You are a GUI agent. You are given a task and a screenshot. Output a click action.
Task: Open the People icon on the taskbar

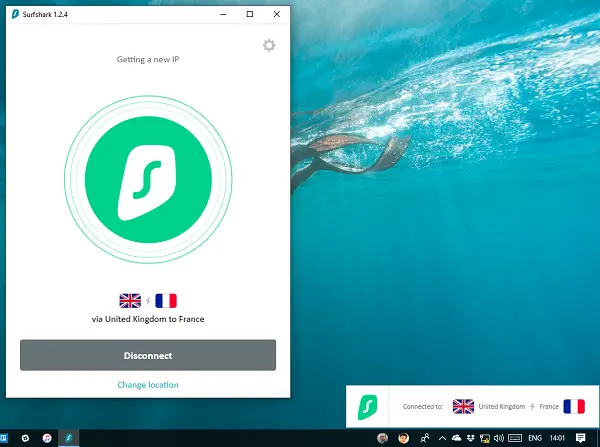point(425,438)
